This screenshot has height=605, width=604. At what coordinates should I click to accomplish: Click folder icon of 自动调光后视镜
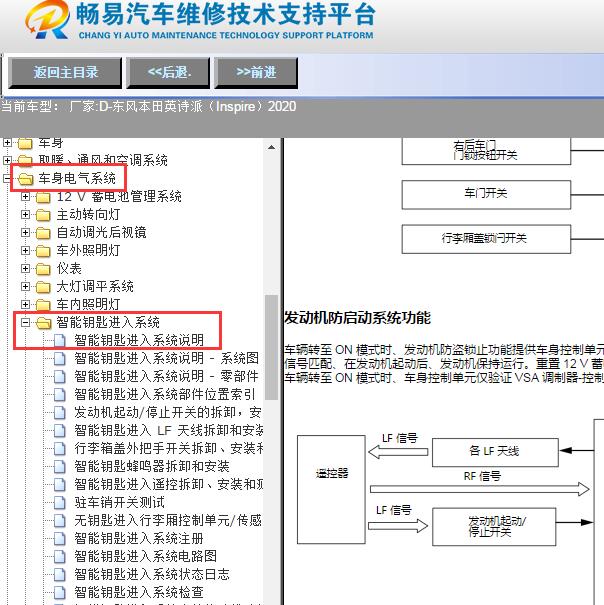pos(43,233)
